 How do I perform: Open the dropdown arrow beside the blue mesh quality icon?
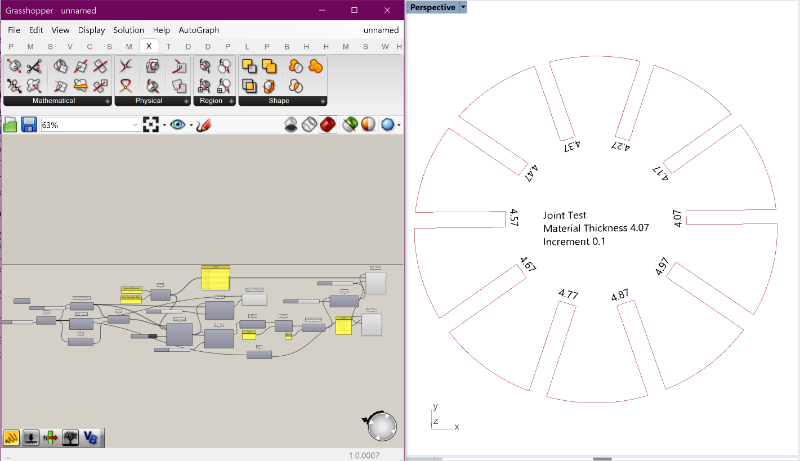coord(399,125)
